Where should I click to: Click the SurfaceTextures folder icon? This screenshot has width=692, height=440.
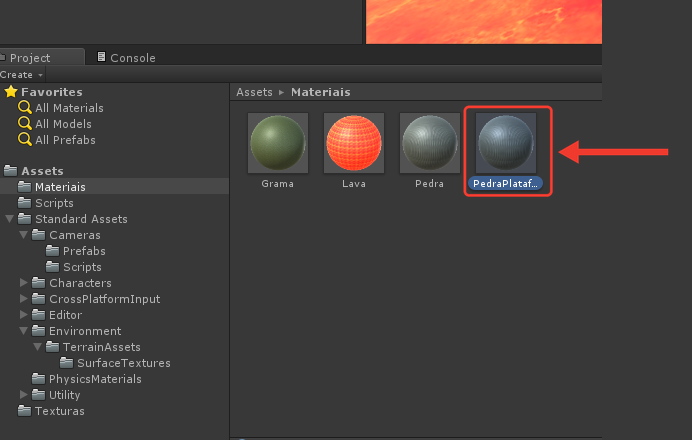click(67, 363)
